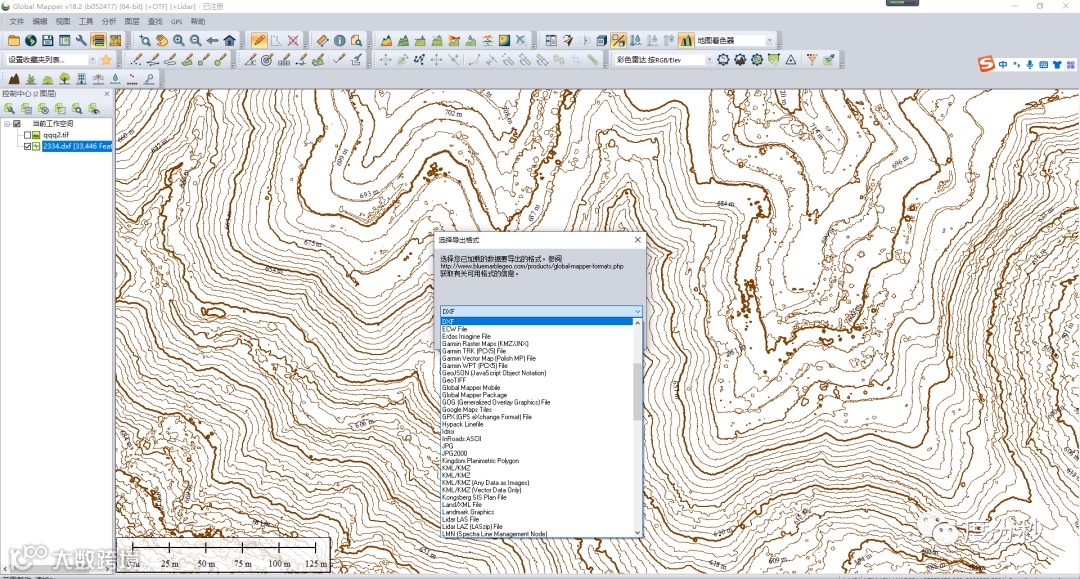Viewport: 1080px width, 579px height.
Task: Choose GeoTIFF from the export format list
Action: point(454,380)
